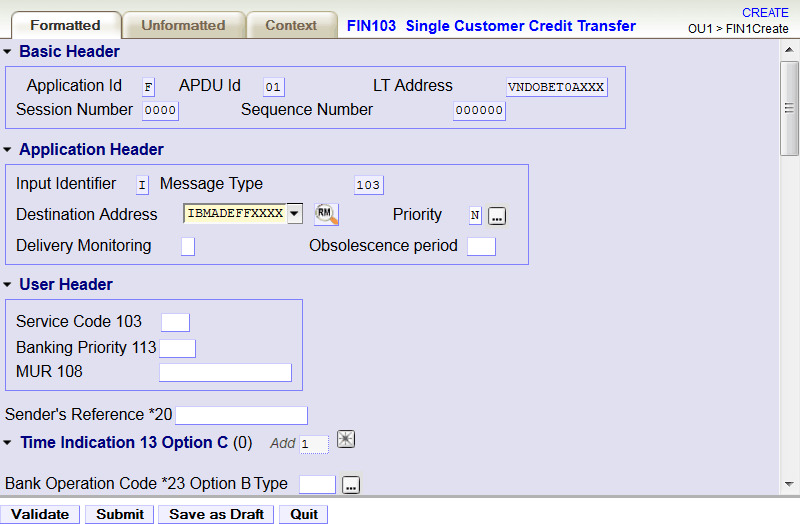Click the vertical scrollbar thumb
The height and width of the screenshot is (524, 800).
(x=789, y=108)
